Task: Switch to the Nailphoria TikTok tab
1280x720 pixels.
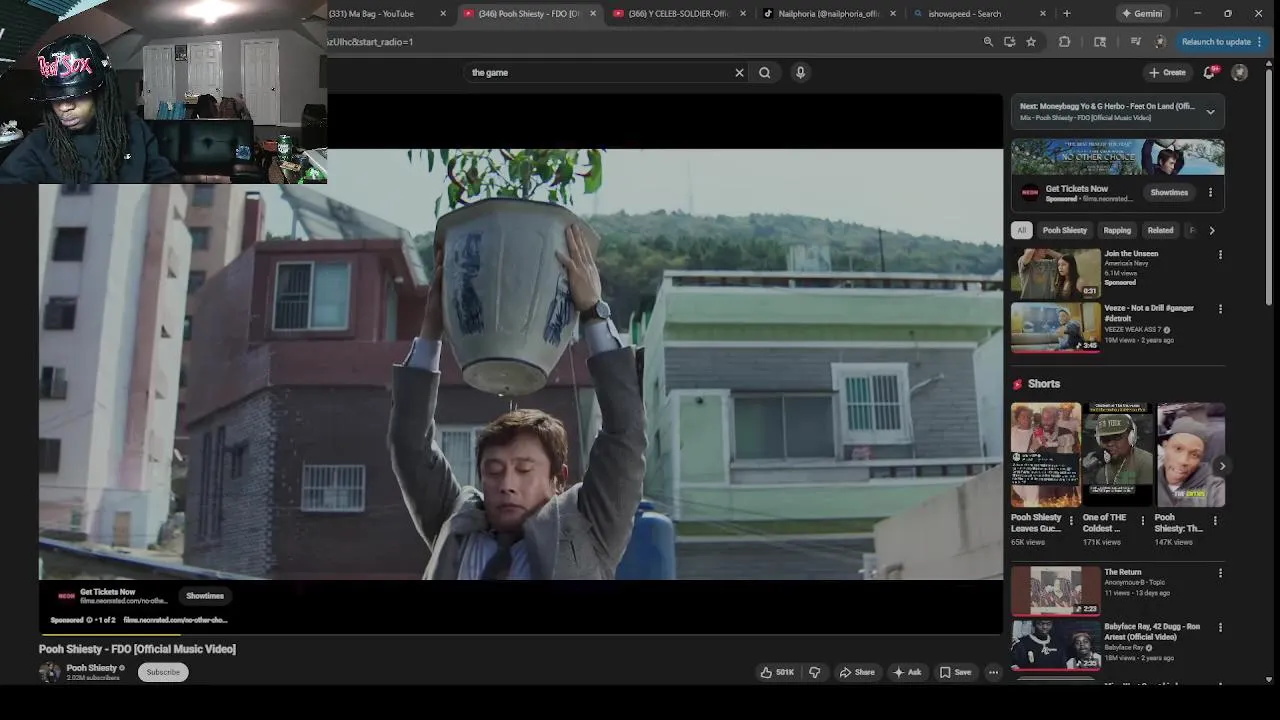Action: pyautogui.click(x=828, y=14)
